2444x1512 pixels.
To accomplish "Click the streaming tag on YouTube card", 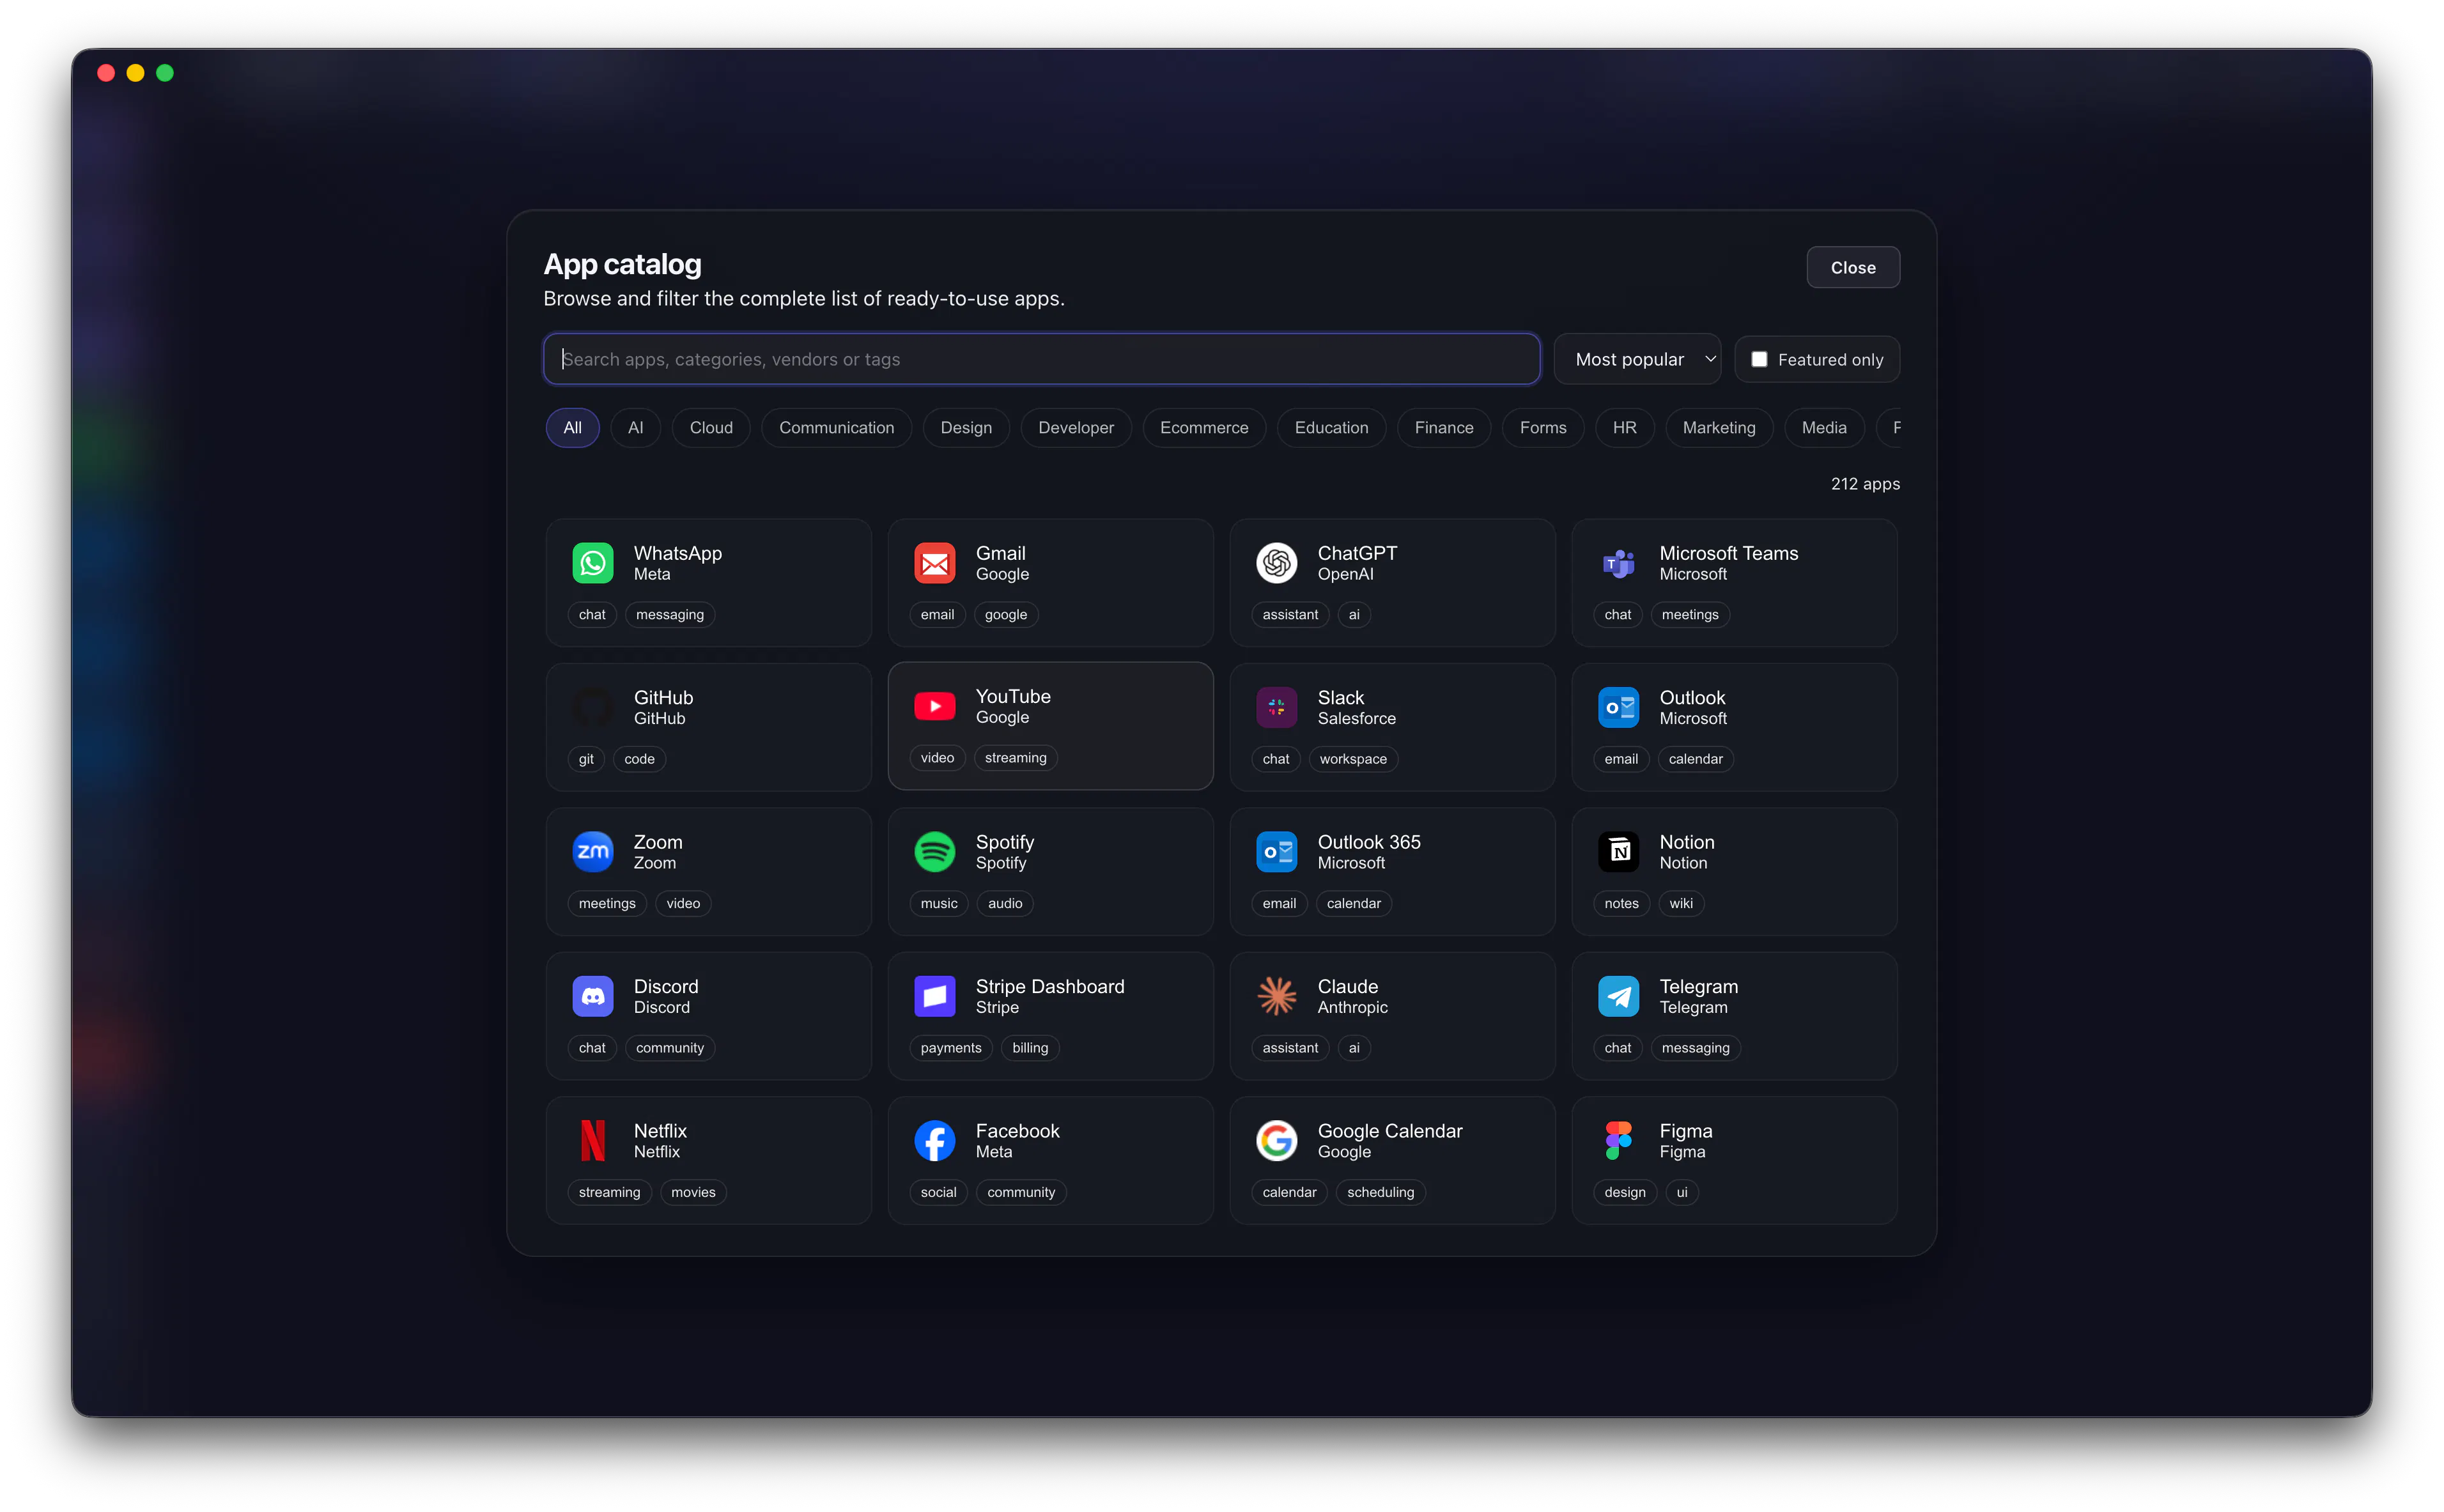I will pyautogui.click(x=1015, y=757).
